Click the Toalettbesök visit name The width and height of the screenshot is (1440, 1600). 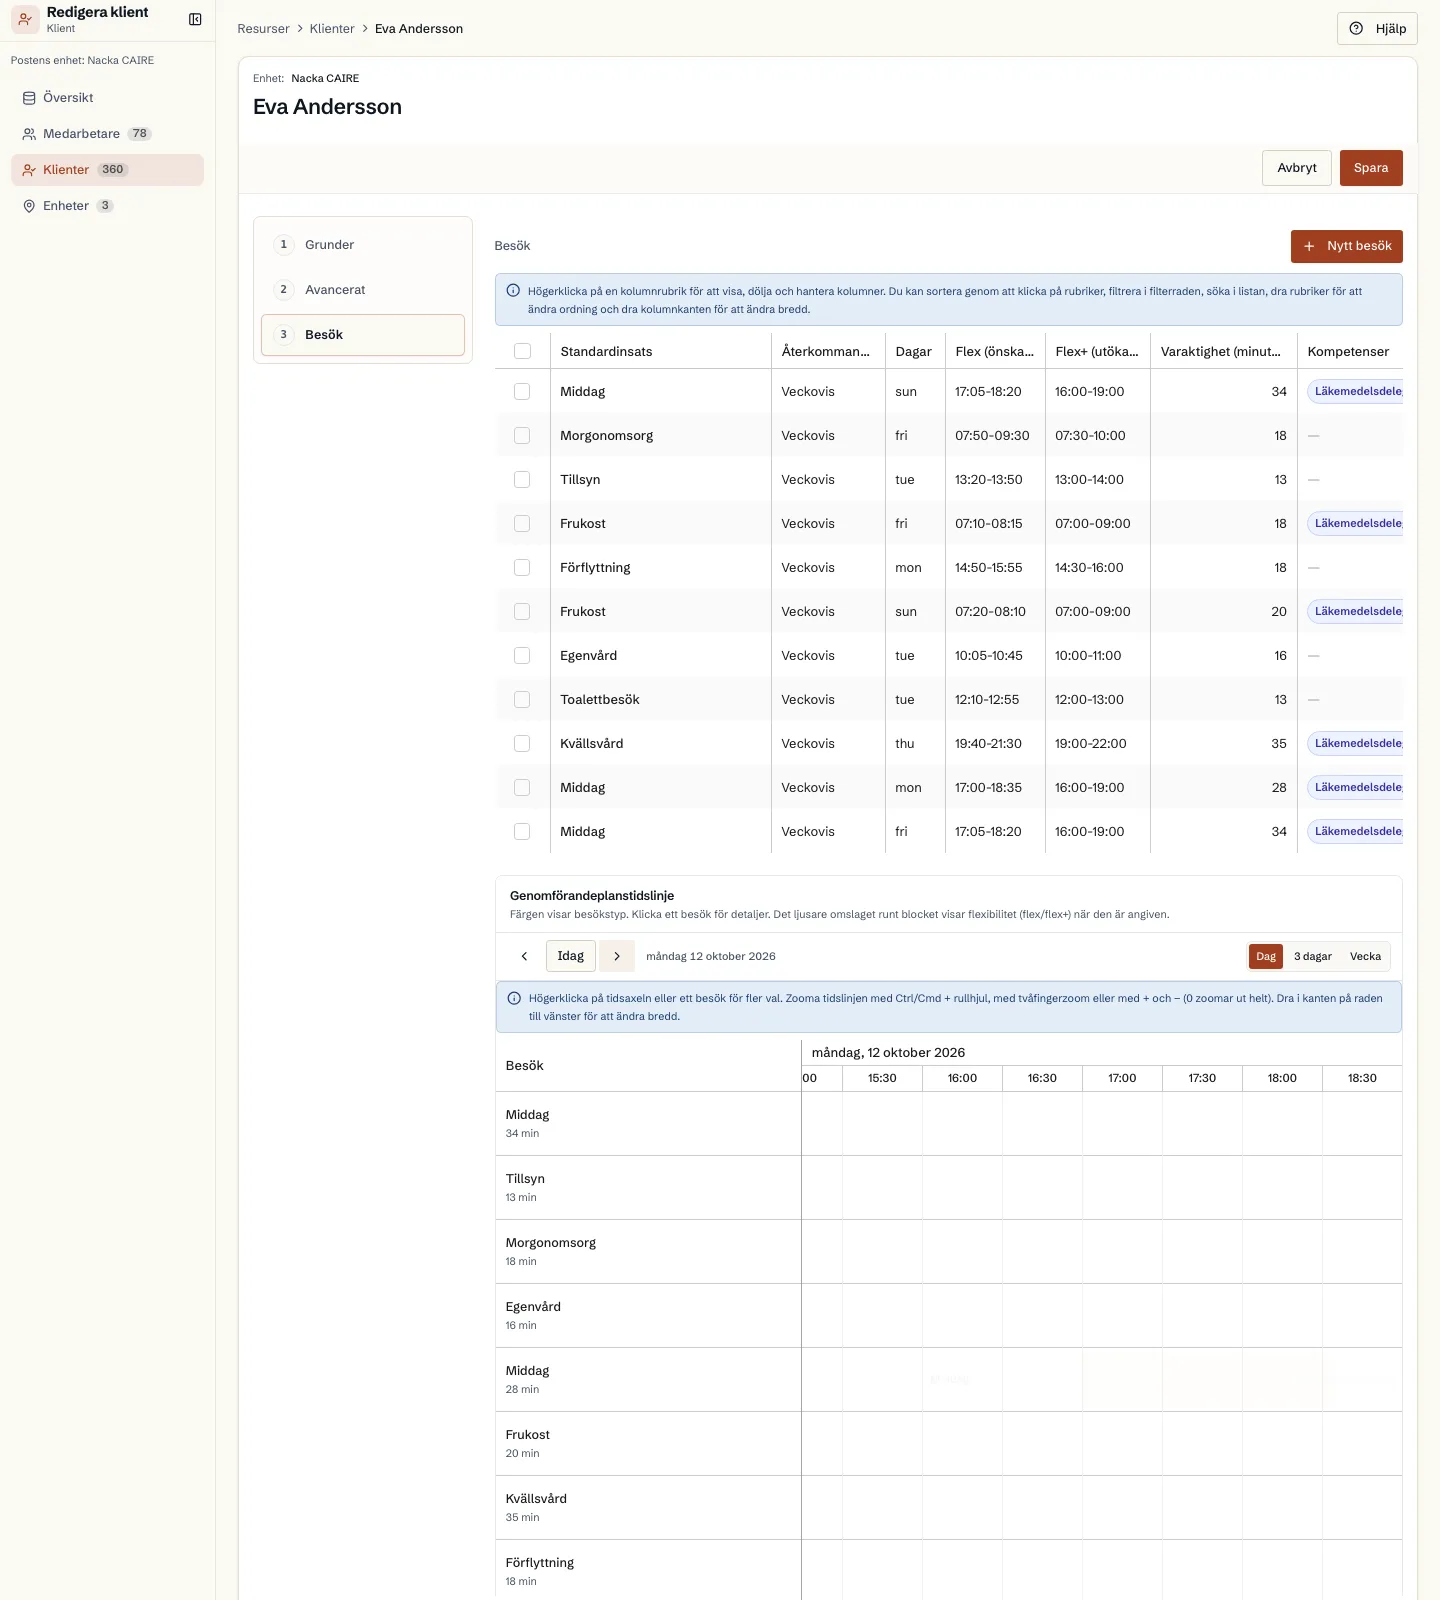tap(600, 700)
